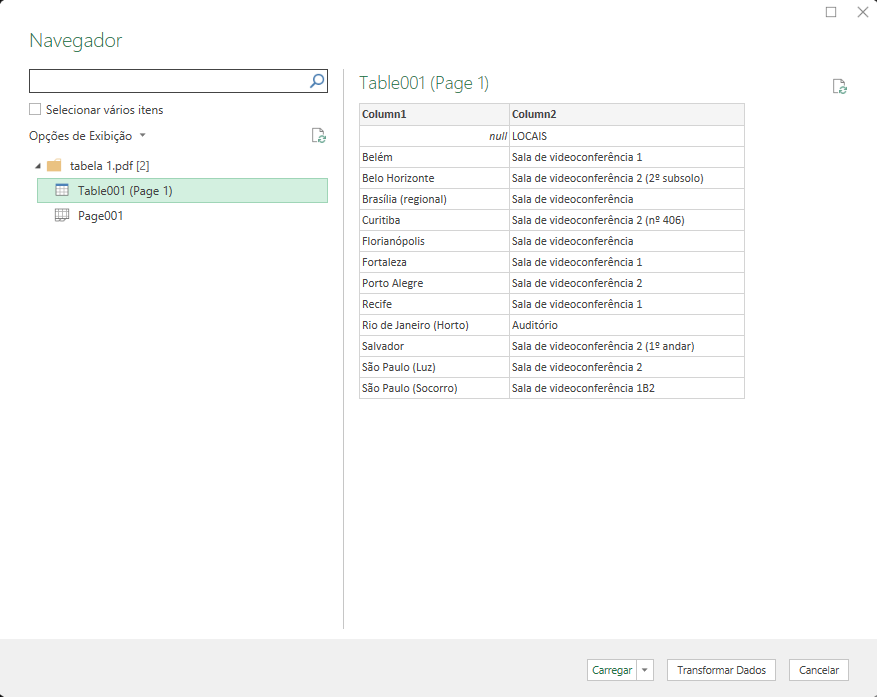Click Sala de videoconferência 2 (1º andar) cell

[x=626, y=346]
